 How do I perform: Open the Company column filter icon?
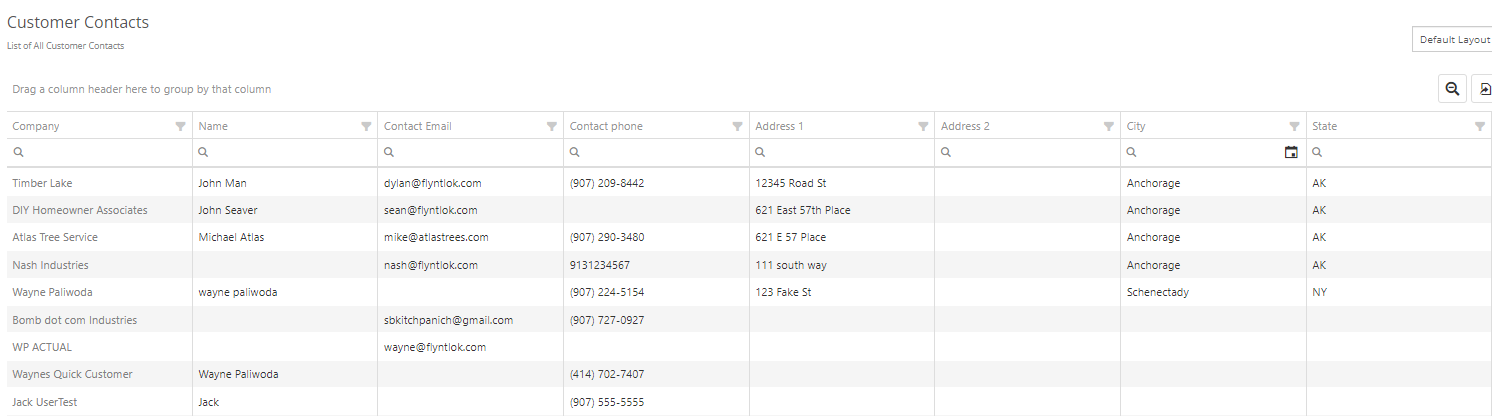[180, 126]
